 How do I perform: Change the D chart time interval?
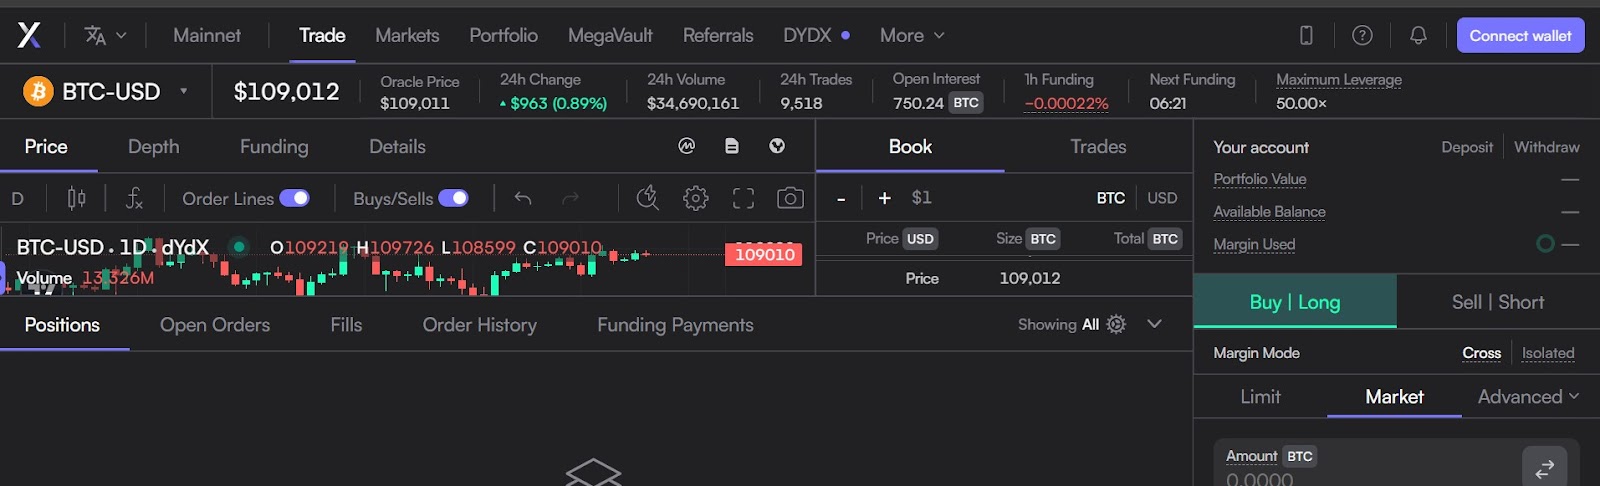click(x=17, y=199)
